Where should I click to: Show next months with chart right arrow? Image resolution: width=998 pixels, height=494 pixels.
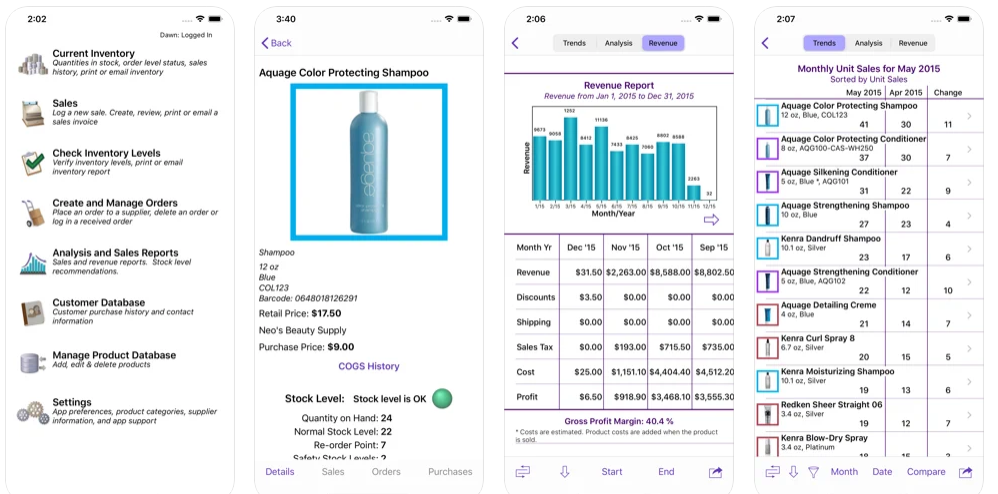pyautogui.click(x=711, y=219)
